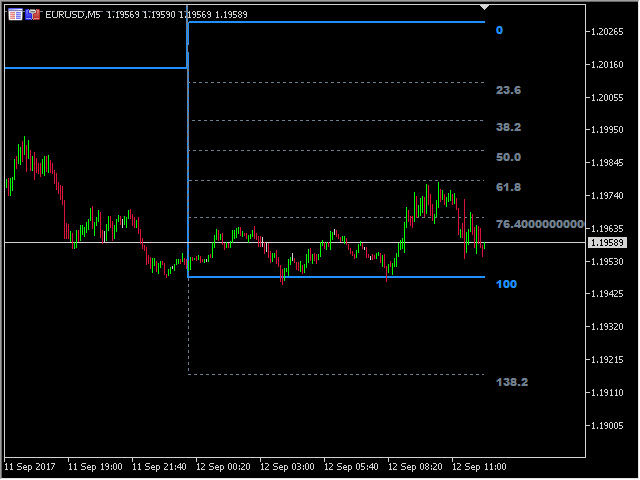Click the 50.0 Fibonacci level label

pos(508,158)
